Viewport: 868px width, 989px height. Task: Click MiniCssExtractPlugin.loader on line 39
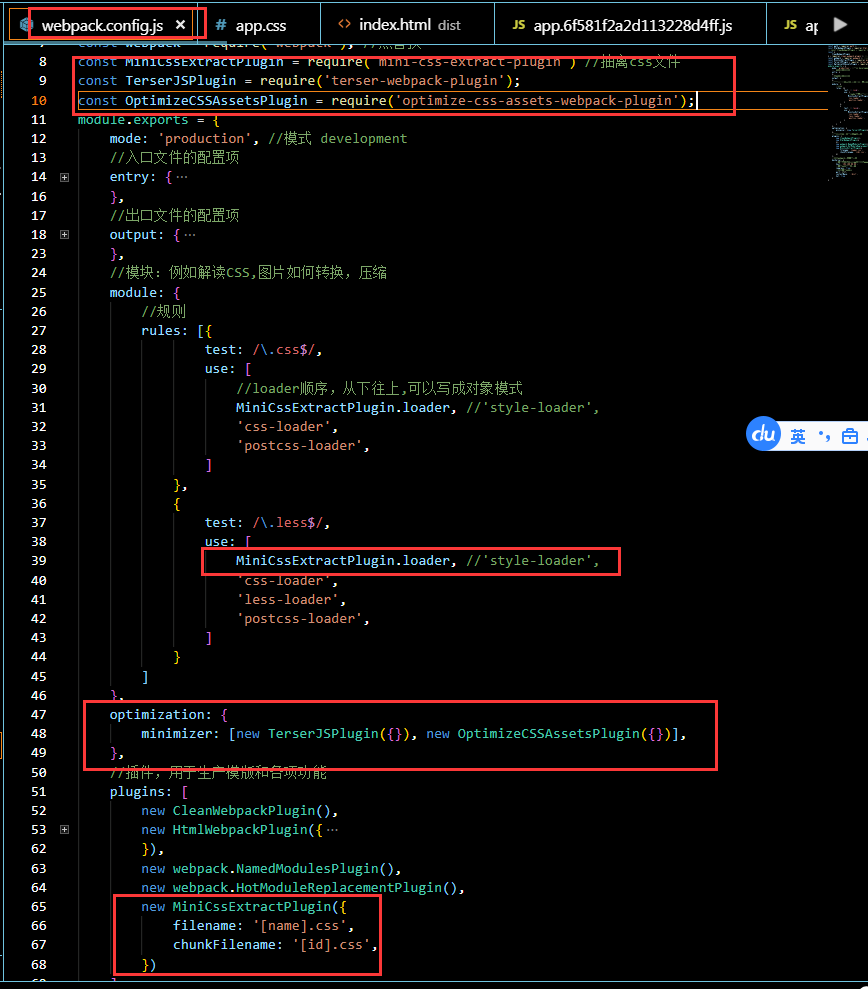tap(343, 561)
